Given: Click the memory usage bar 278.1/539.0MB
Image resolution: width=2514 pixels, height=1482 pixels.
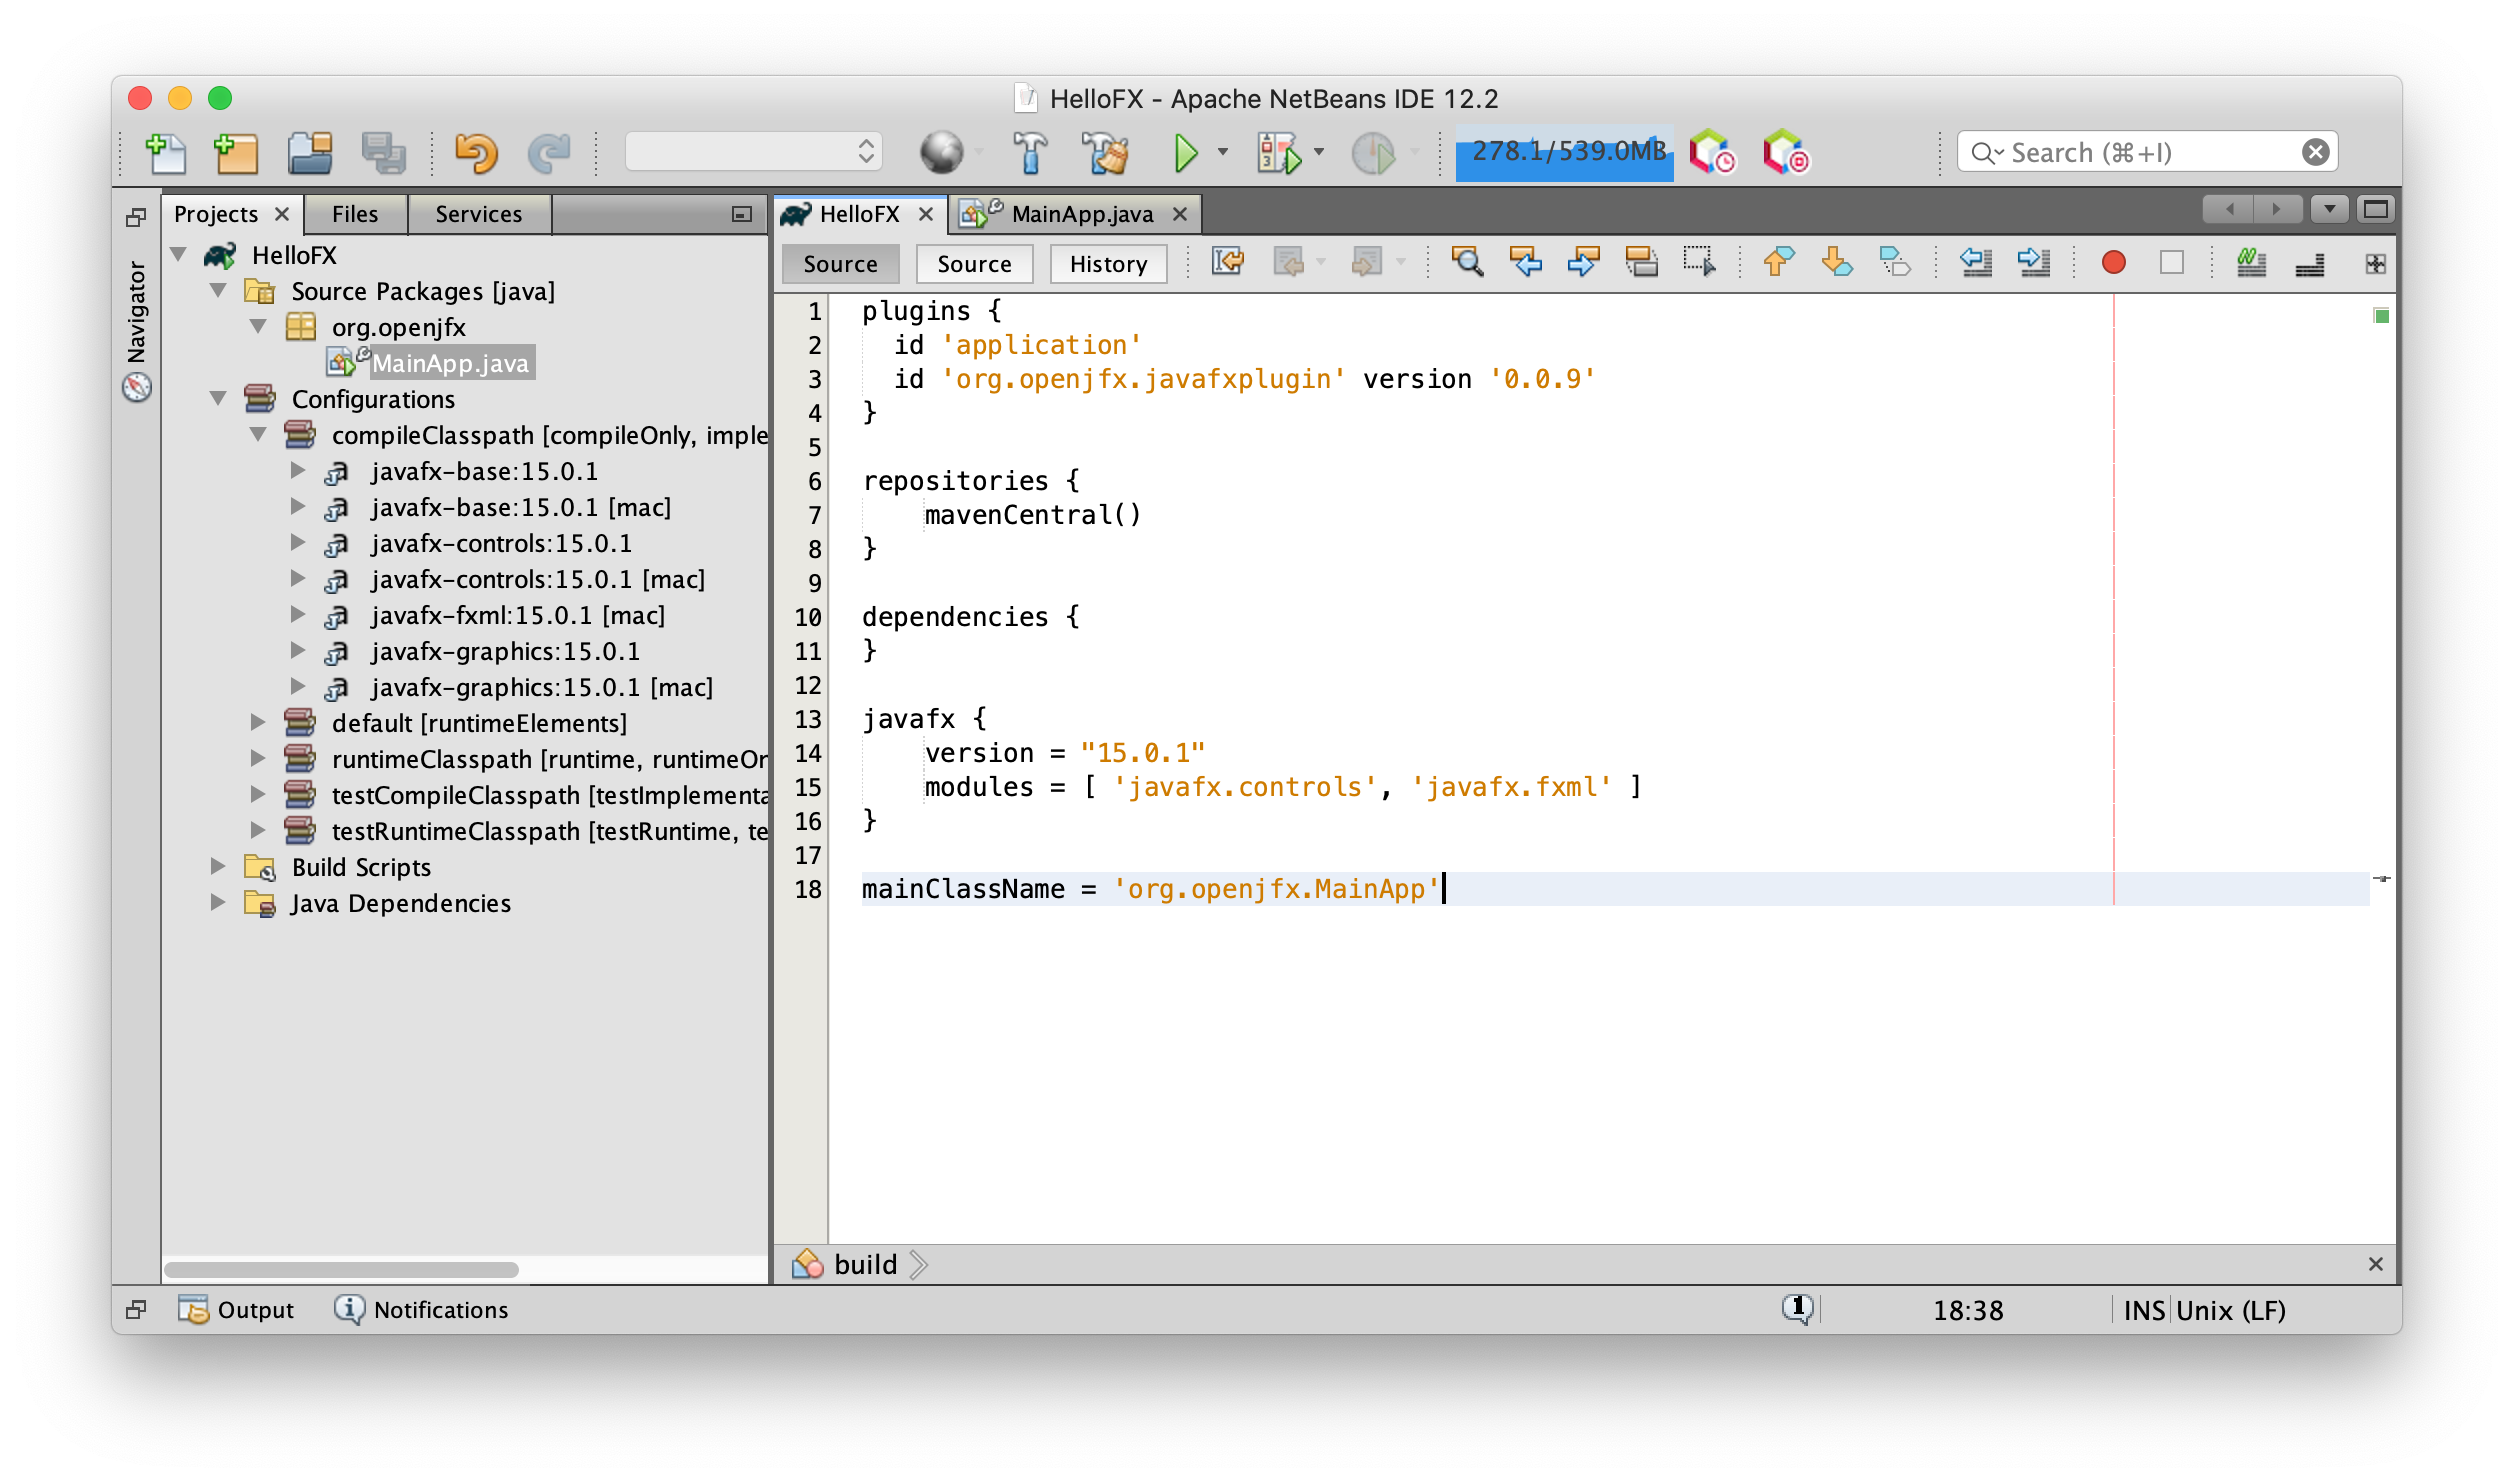Looking at the screenshot, I should 1564,153.
